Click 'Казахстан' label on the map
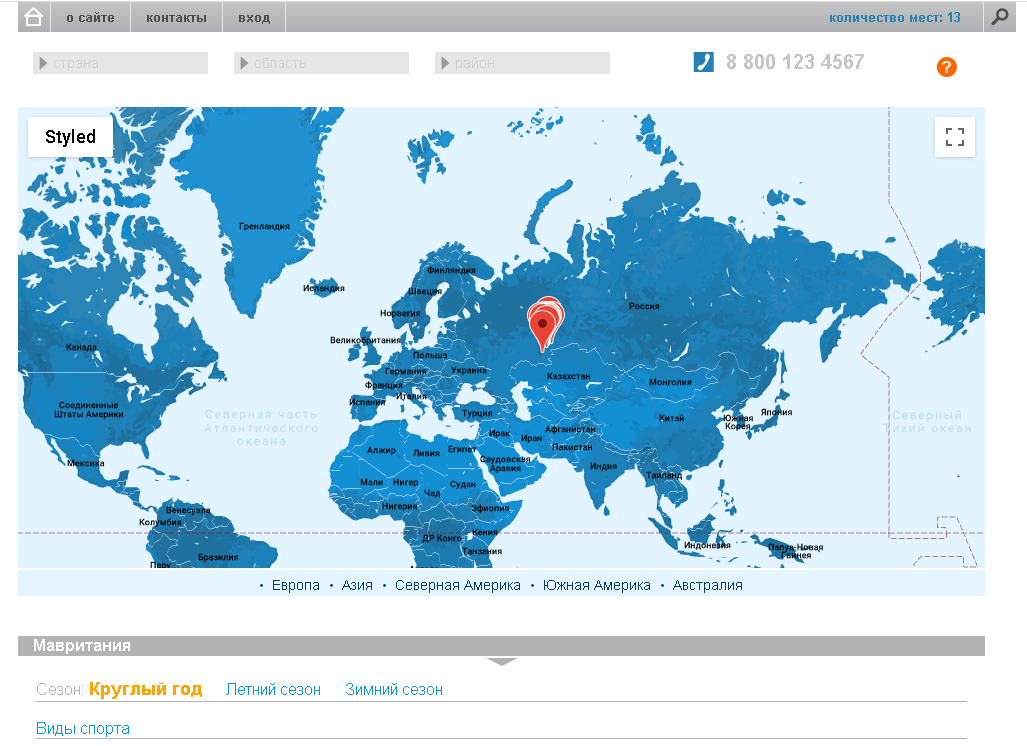1027x746 pixels. (569, 376)
